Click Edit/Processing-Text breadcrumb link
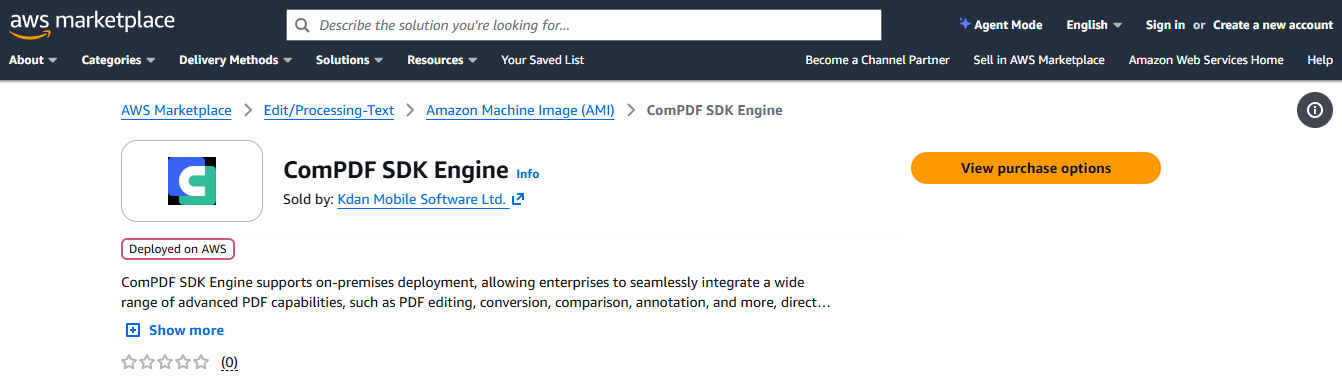Viewport: 1342px width, 380px height. (329, 110)
